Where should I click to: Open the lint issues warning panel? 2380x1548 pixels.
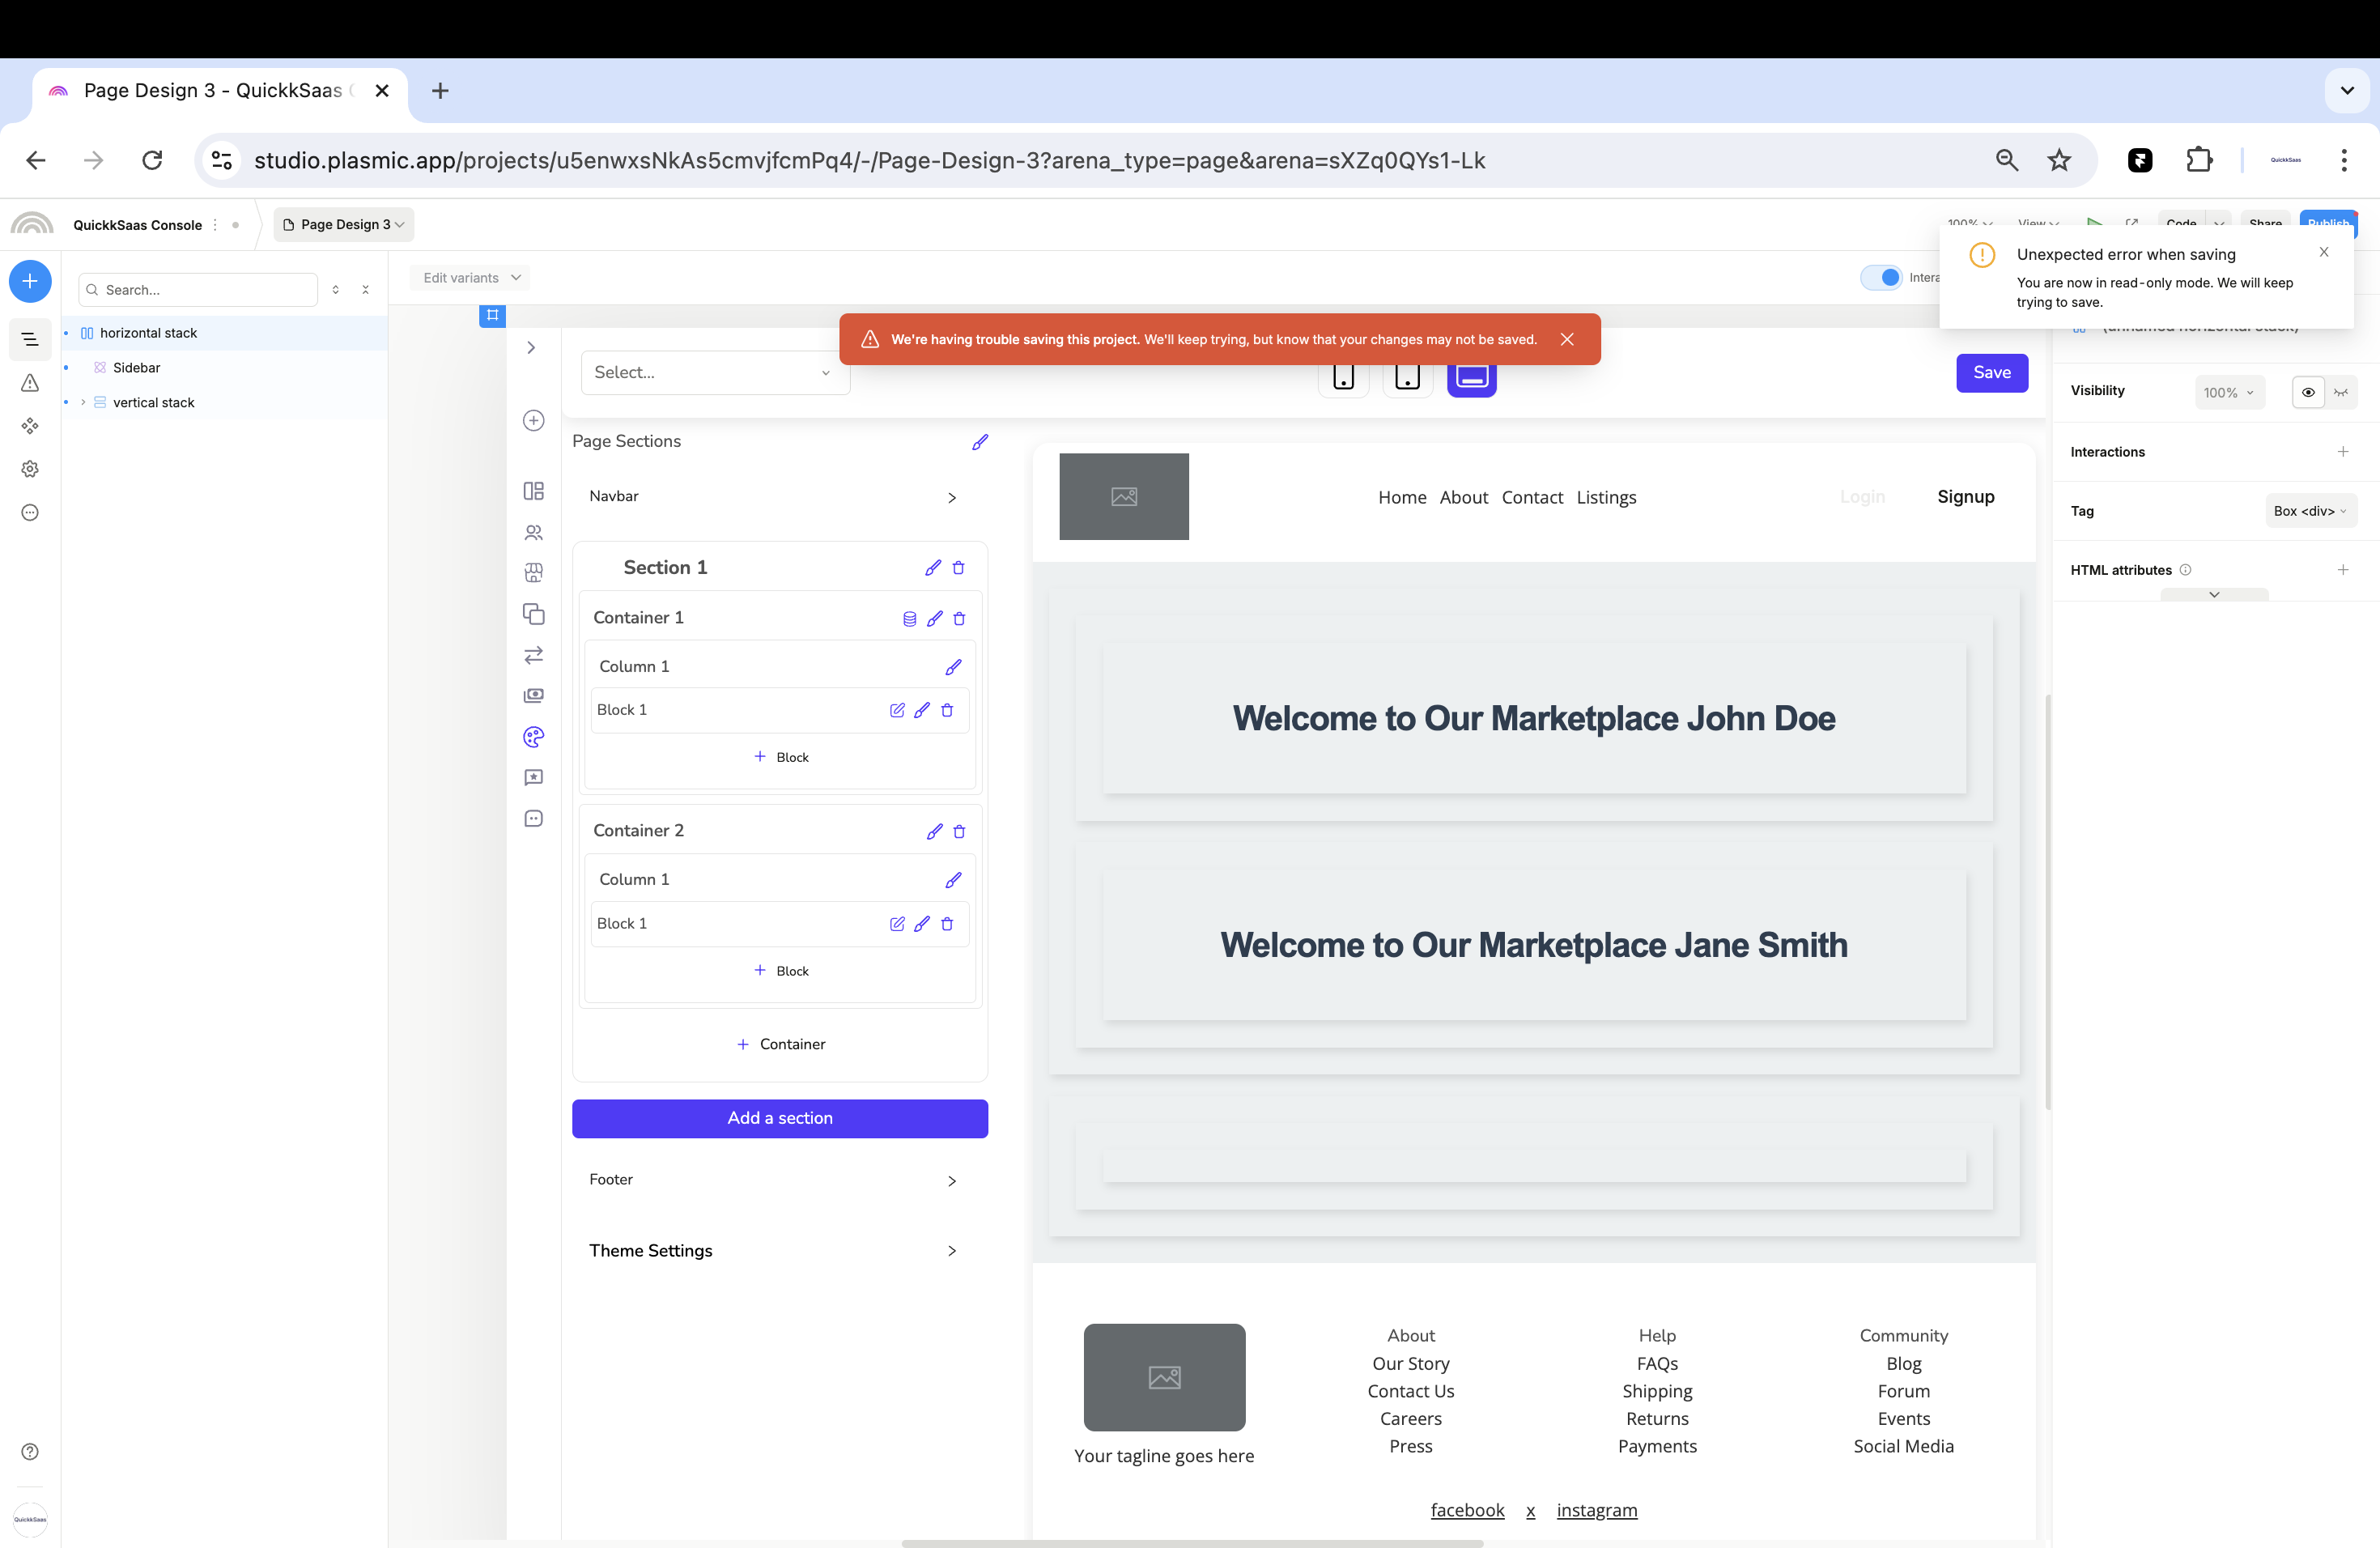(30, 383)
